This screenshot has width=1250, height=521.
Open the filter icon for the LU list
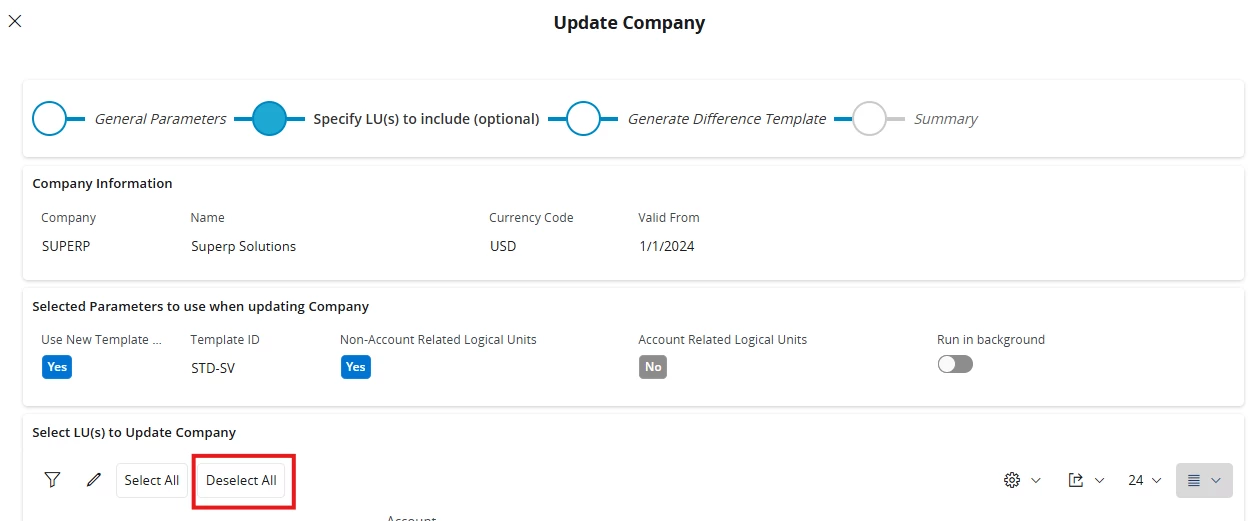click(x=52, y=480)
